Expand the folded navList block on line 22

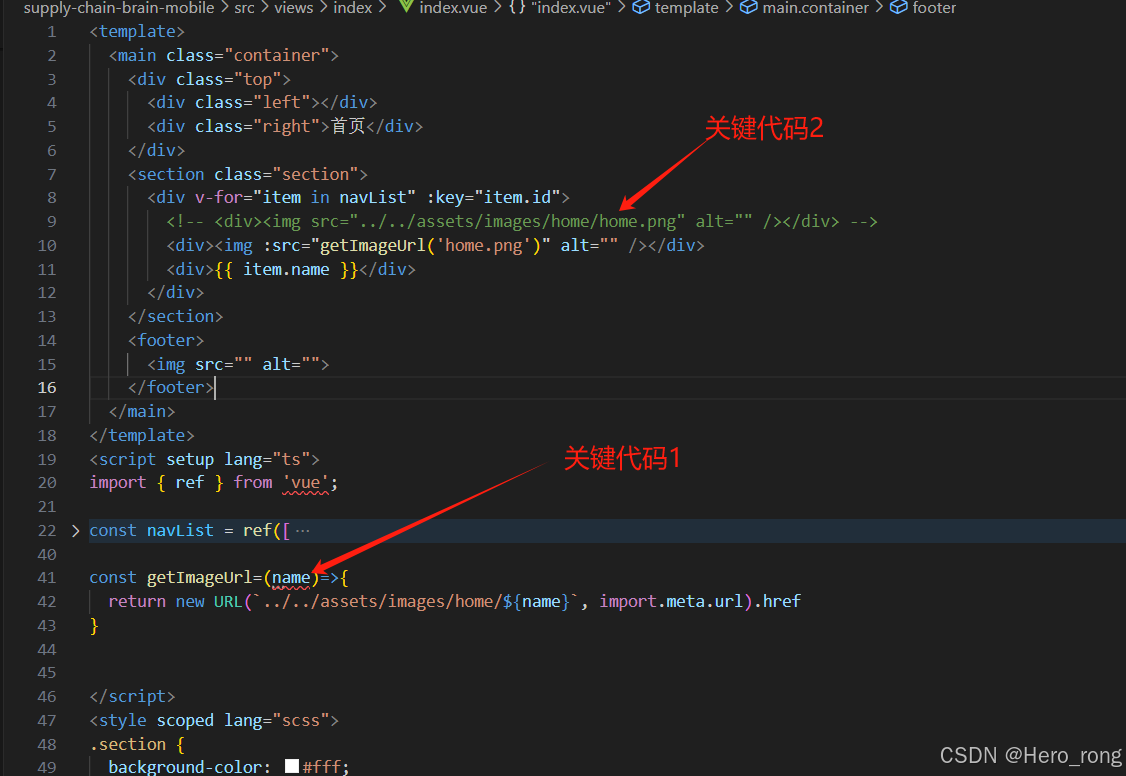click(75, 531)
